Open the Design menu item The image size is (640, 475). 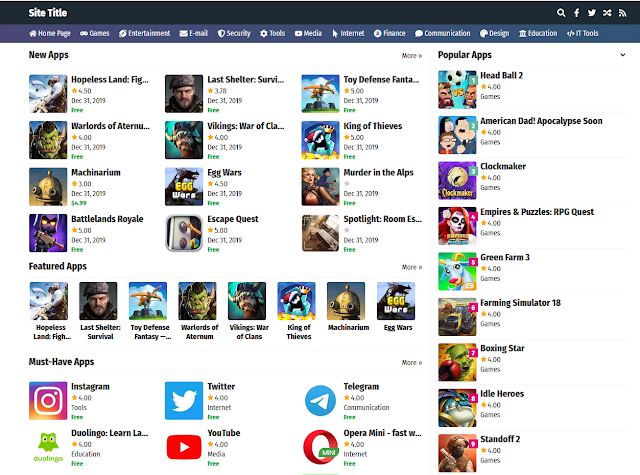pyautogui.click(x=494, y=33)
